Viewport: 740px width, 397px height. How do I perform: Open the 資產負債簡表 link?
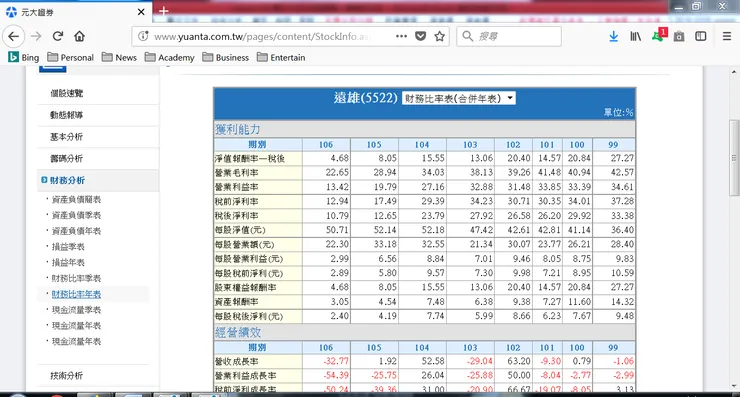coord(76,199)
